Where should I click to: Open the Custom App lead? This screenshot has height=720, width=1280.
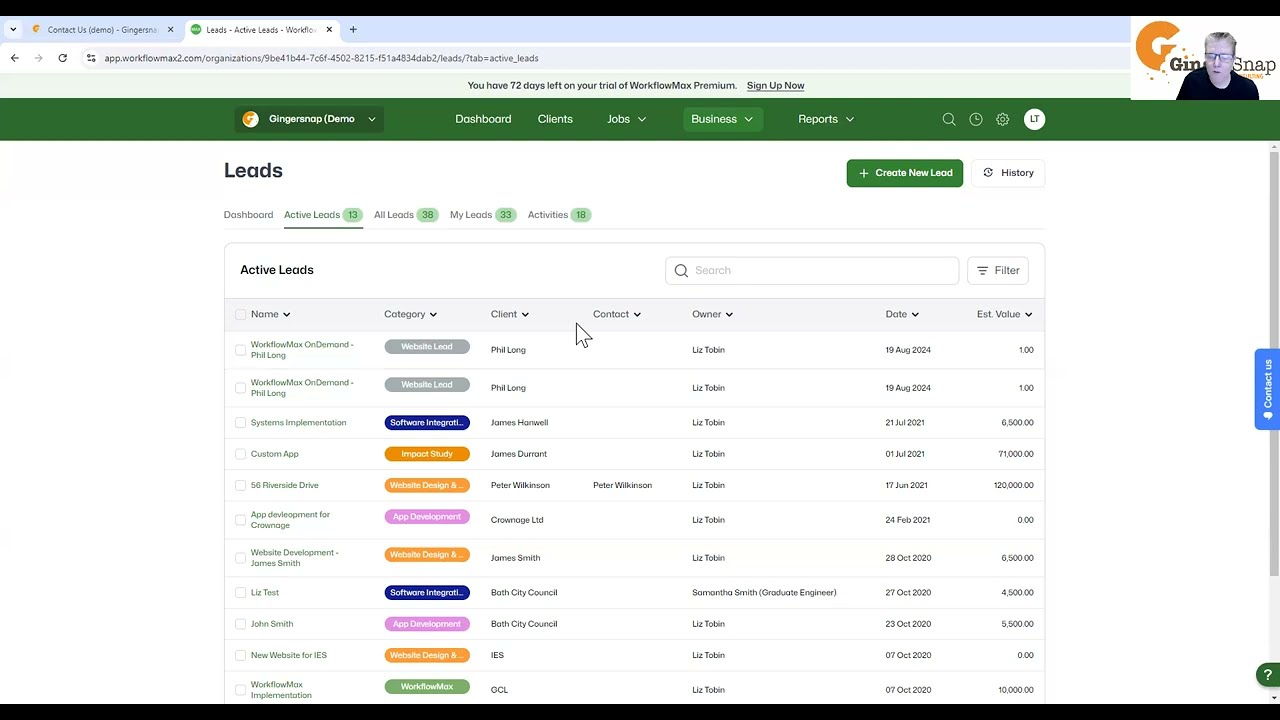(274, 454)
